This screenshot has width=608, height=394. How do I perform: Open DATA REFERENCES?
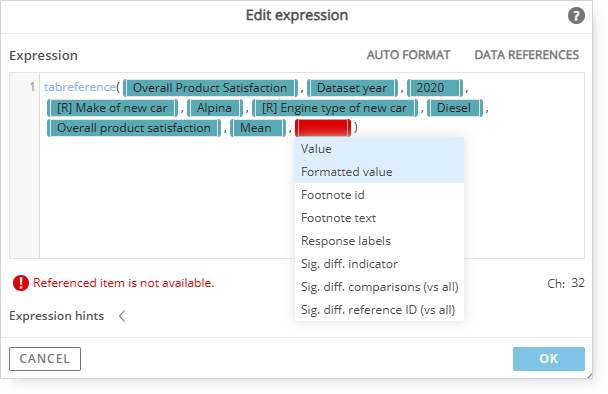[527, 55]
